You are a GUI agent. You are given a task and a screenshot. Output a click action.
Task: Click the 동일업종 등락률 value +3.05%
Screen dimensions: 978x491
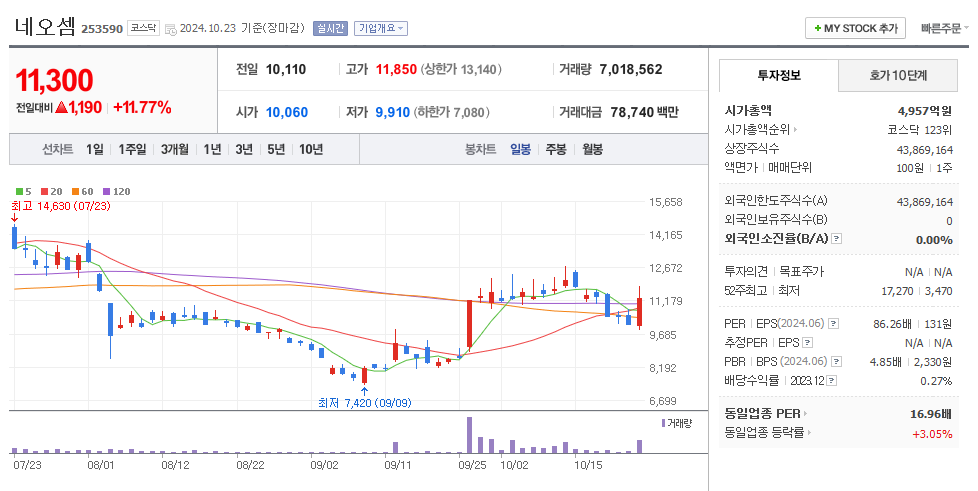tap(932, 434)
